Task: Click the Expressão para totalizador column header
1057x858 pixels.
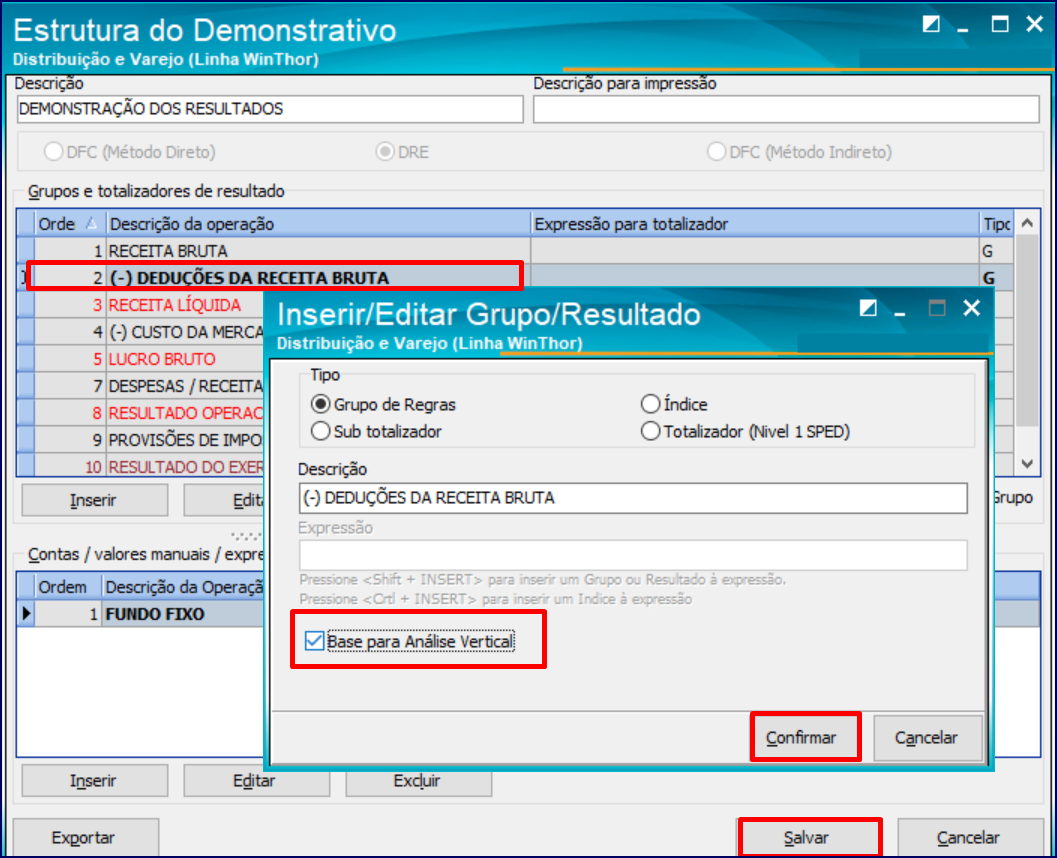Action: pos(755,224)
